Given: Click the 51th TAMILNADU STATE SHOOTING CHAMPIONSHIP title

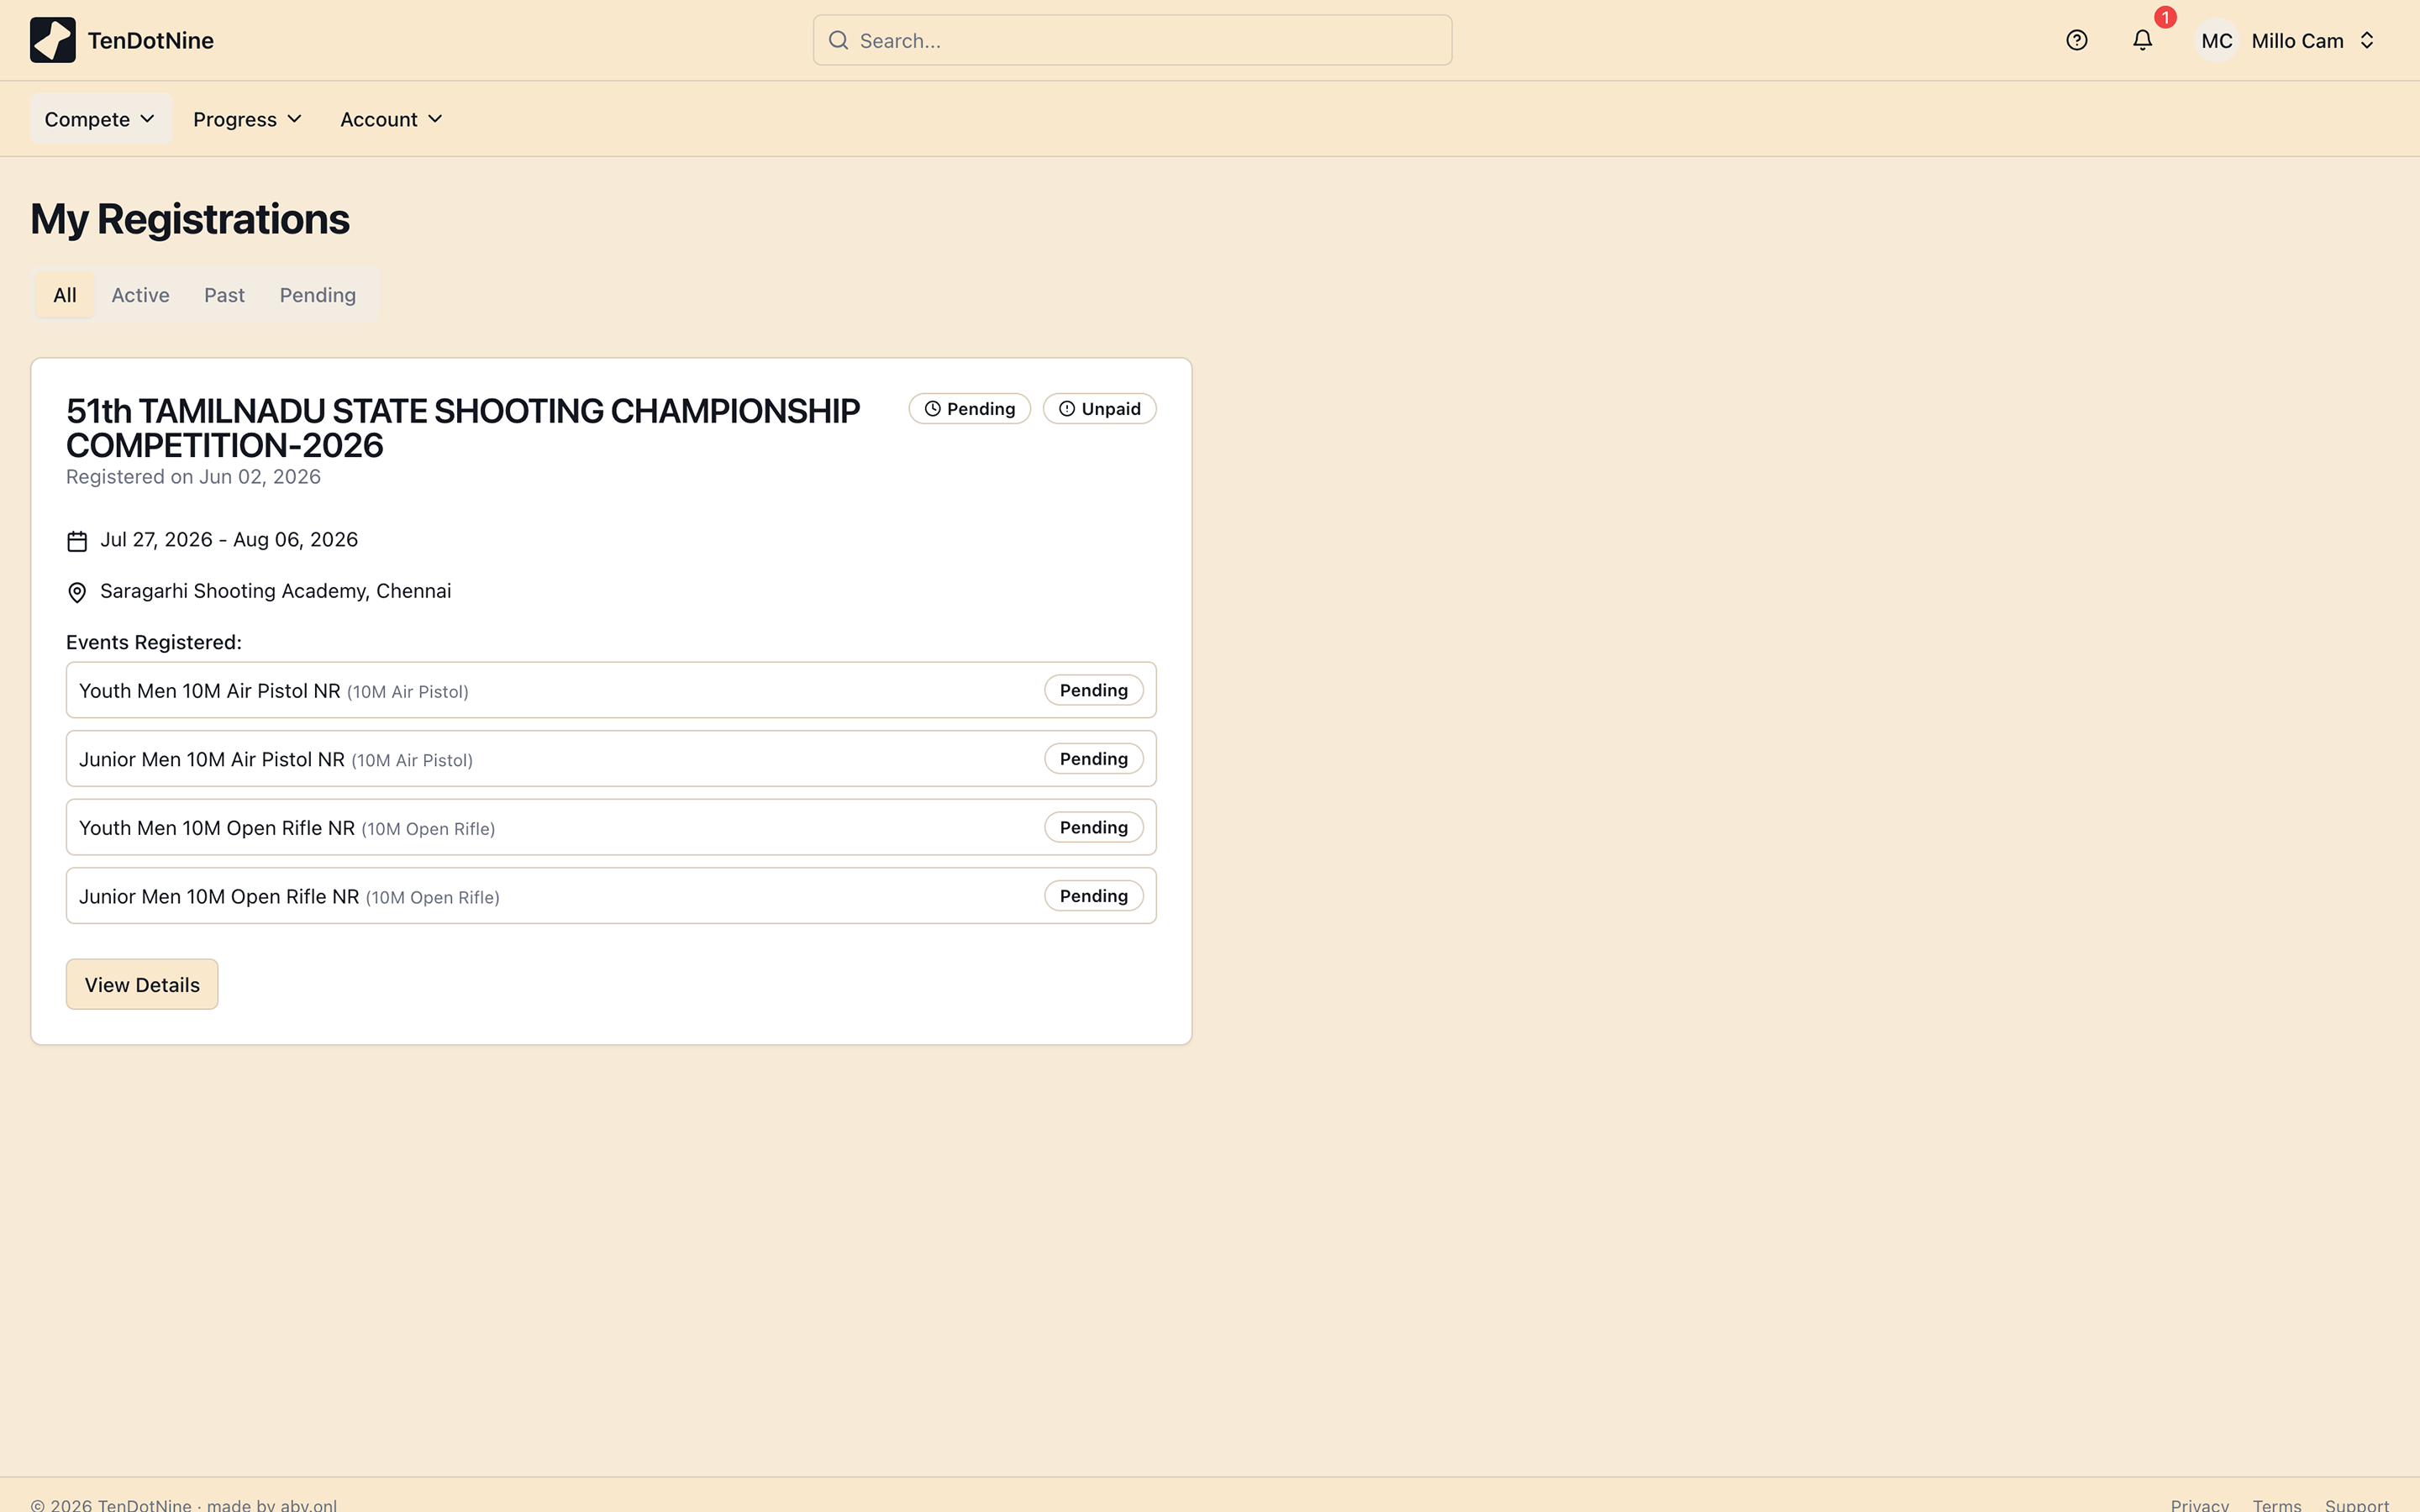Looking at the screenshot, I should pyautogui.click(x=463, y=428).
